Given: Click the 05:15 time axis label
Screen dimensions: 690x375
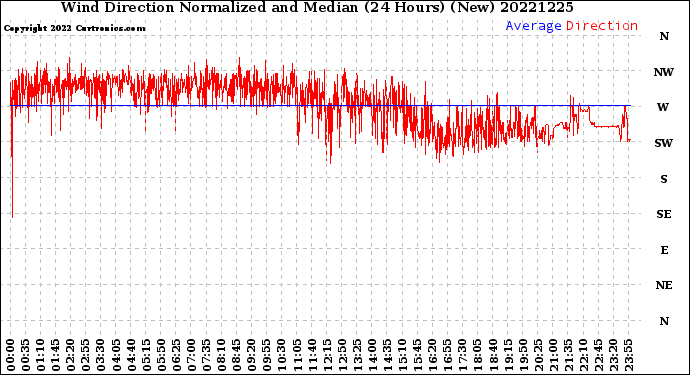Looking at the screenshot, I should [146, 356].
